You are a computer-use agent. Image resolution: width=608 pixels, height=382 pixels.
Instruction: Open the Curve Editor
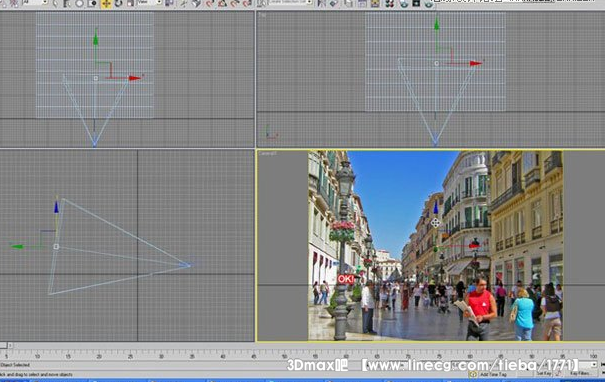[x=362, y=4]
